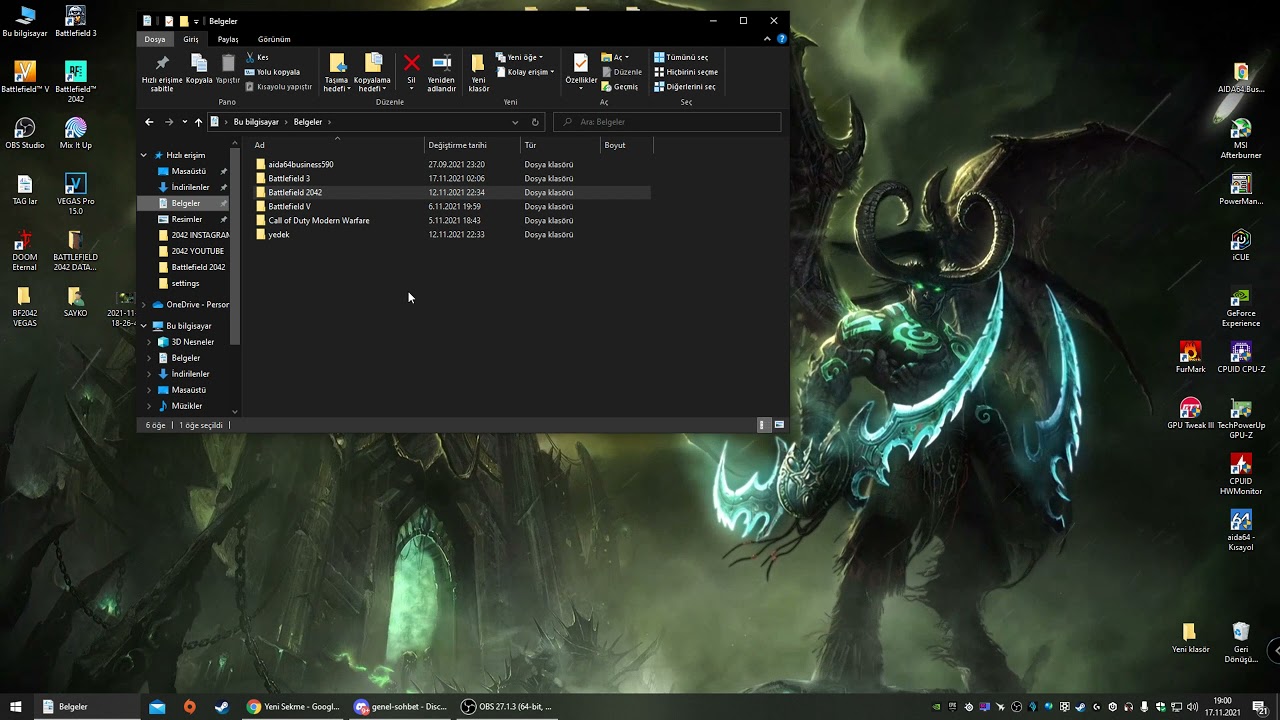Pin folder with Hızlı erişime sabitle
Screen dimensions: 1280x720
162,73
